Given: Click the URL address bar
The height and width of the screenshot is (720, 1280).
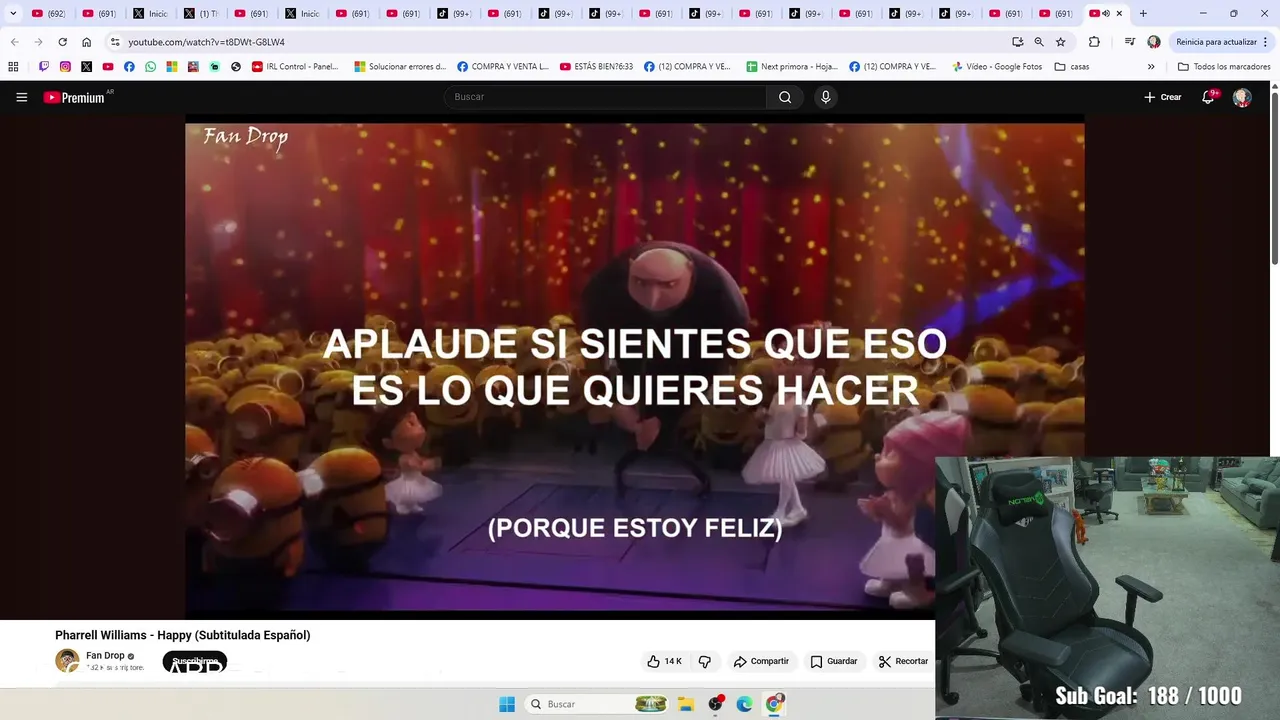Looking at the screenshot, I should [x=560, y=42].
